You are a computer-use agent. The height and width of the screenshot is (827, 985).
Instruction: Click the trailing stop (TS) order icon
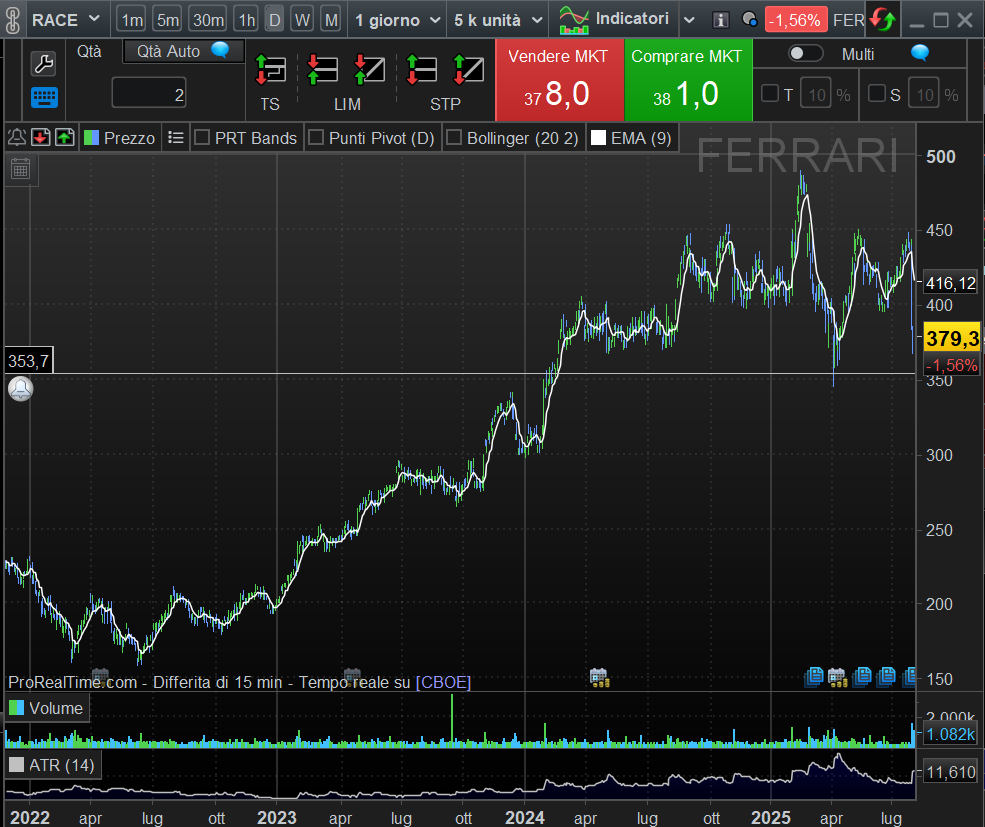(x=270, y=70)
